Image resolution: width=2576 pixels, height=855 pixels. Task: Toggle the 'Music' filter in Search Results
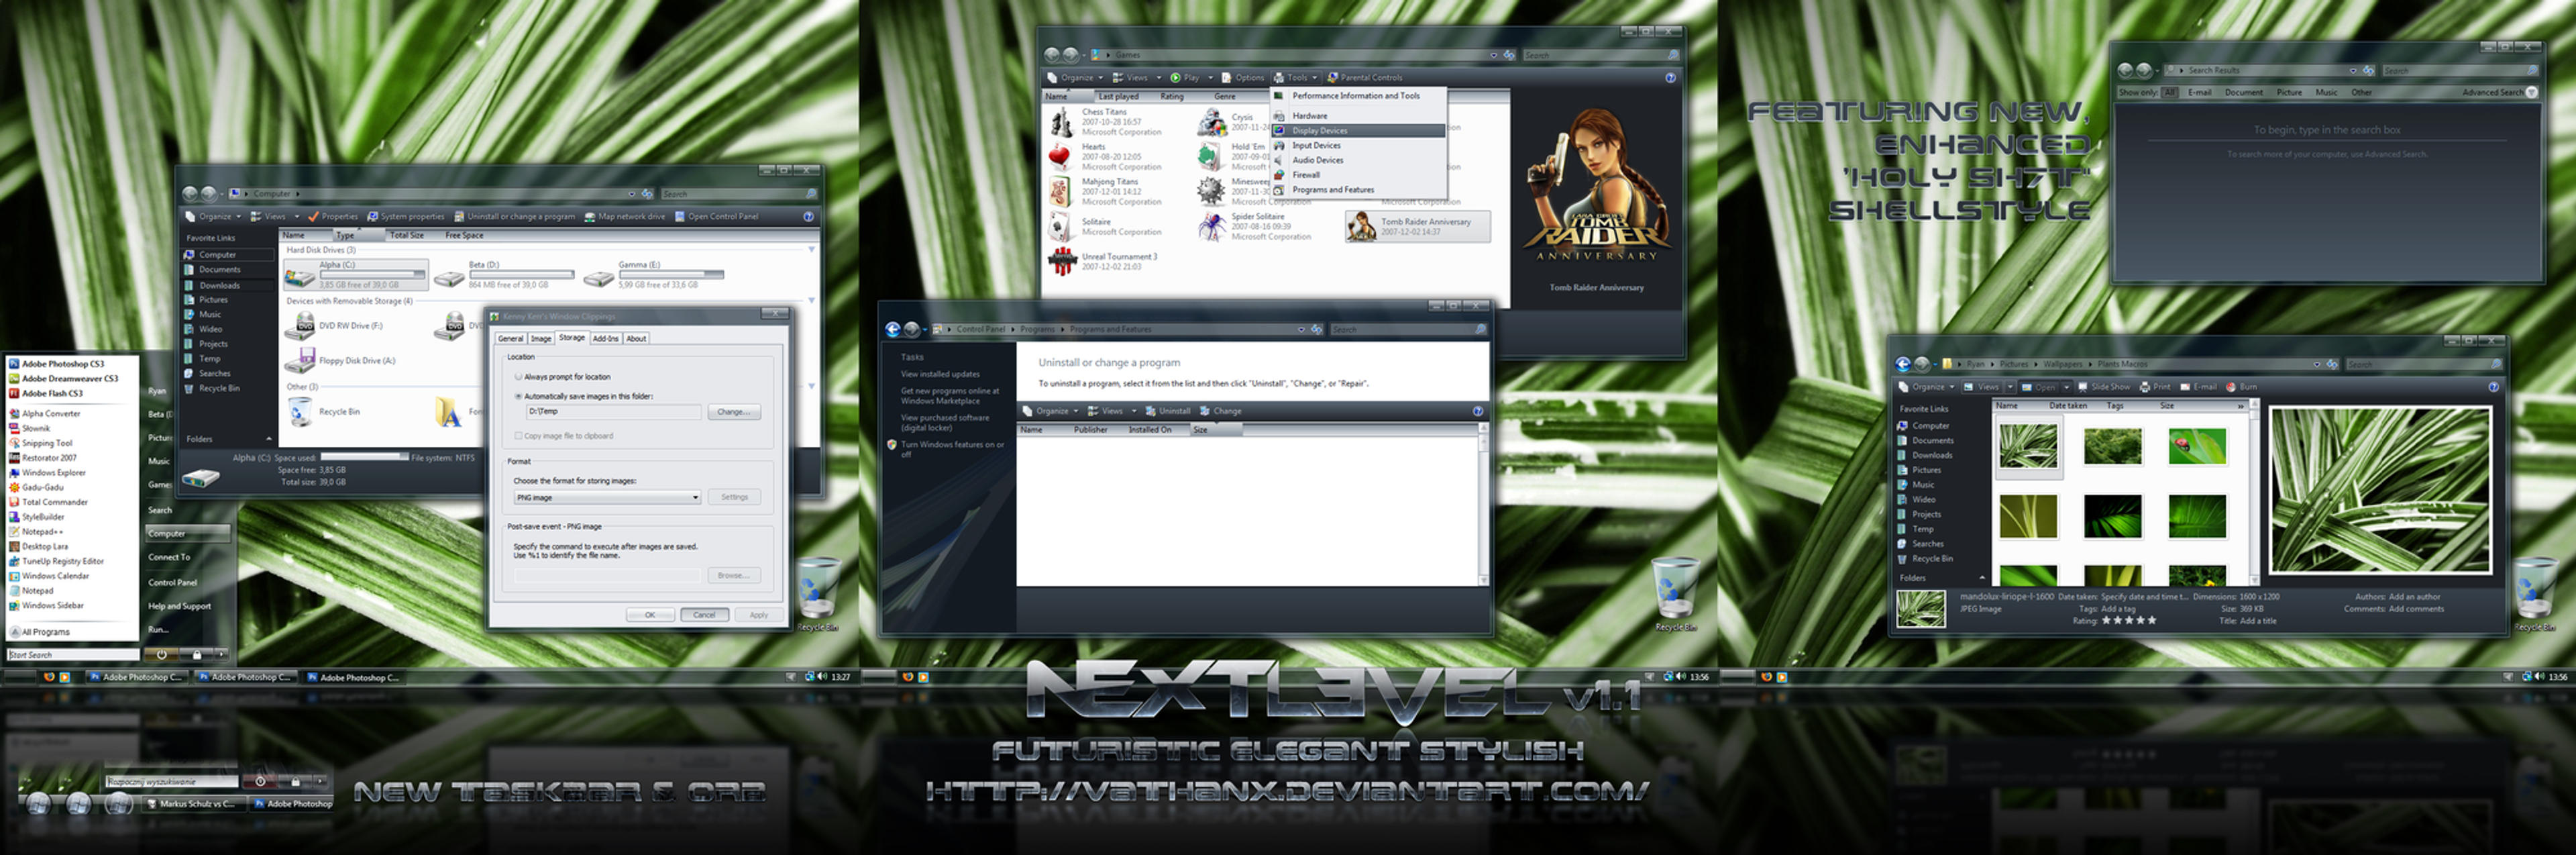coord(2327,92)
